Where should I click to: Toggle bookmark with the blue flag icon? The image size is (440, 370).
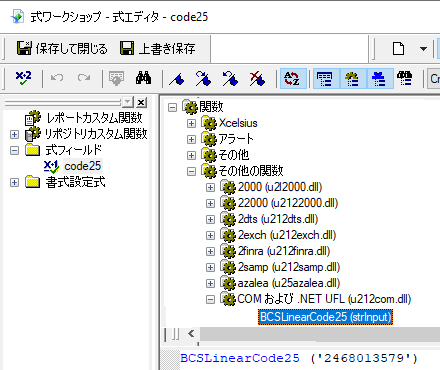click(x=177, y=79)
